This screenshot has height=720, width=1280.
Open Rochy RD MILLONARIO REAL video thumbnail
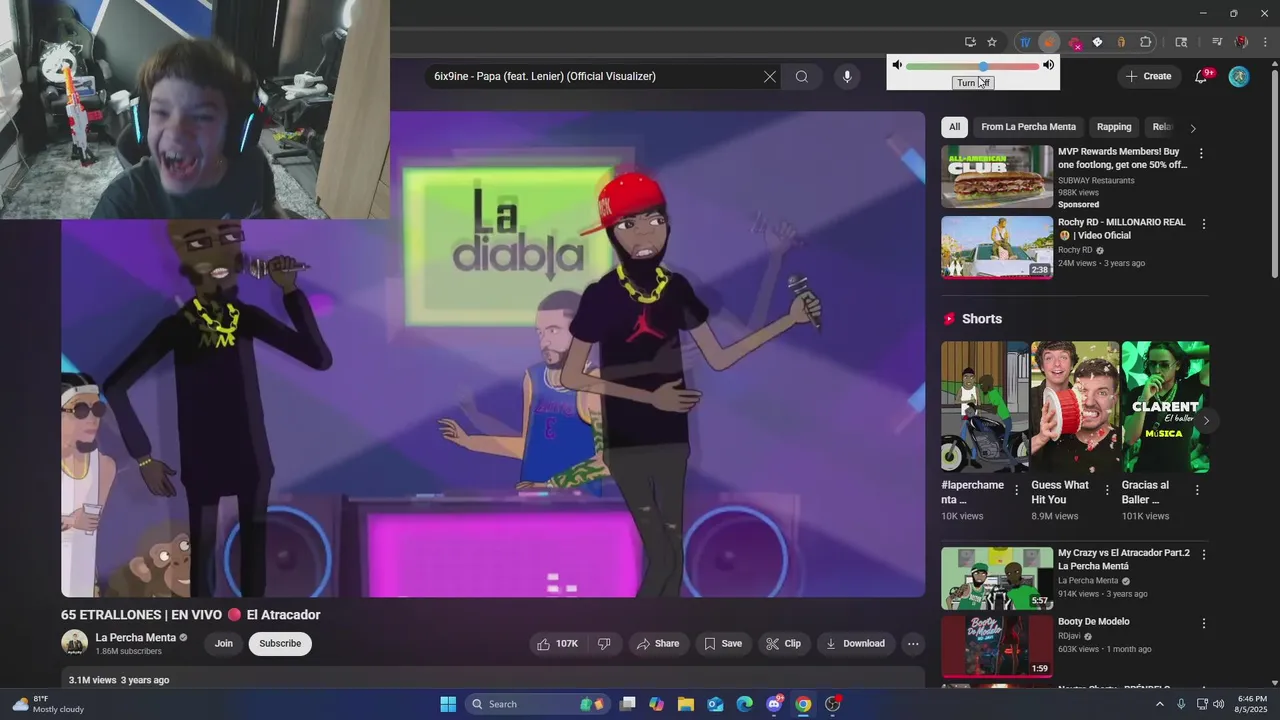(x=997, y=247)
